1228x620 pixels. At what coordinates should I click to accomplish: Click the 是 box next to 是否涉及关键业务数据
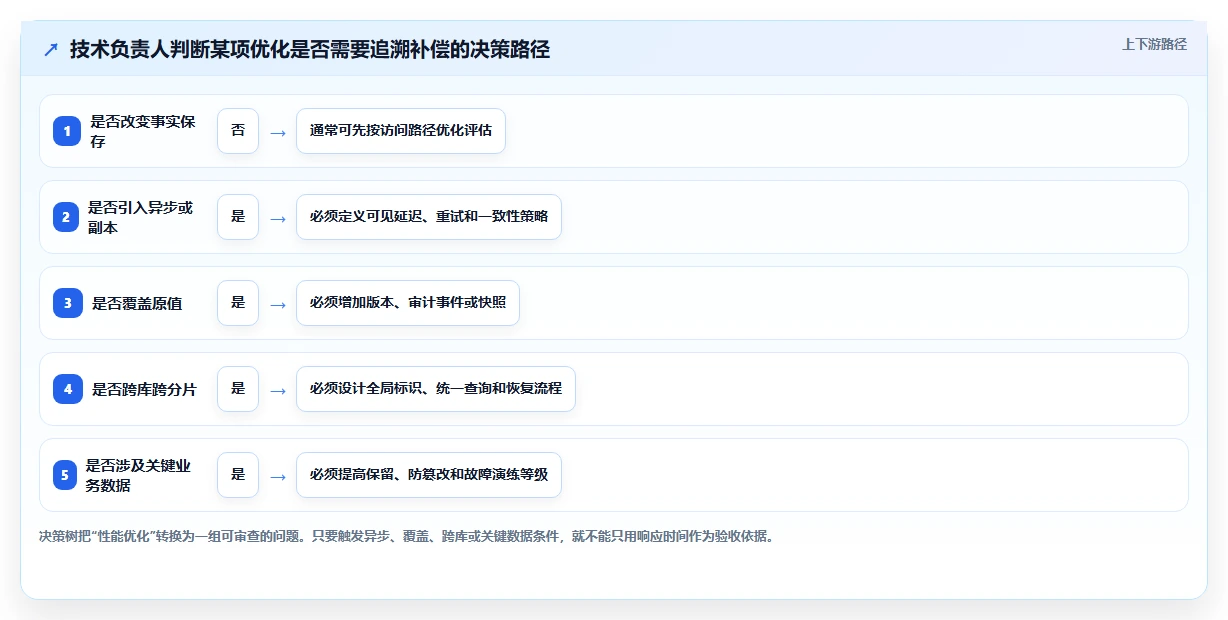click(x=238, y=475)
